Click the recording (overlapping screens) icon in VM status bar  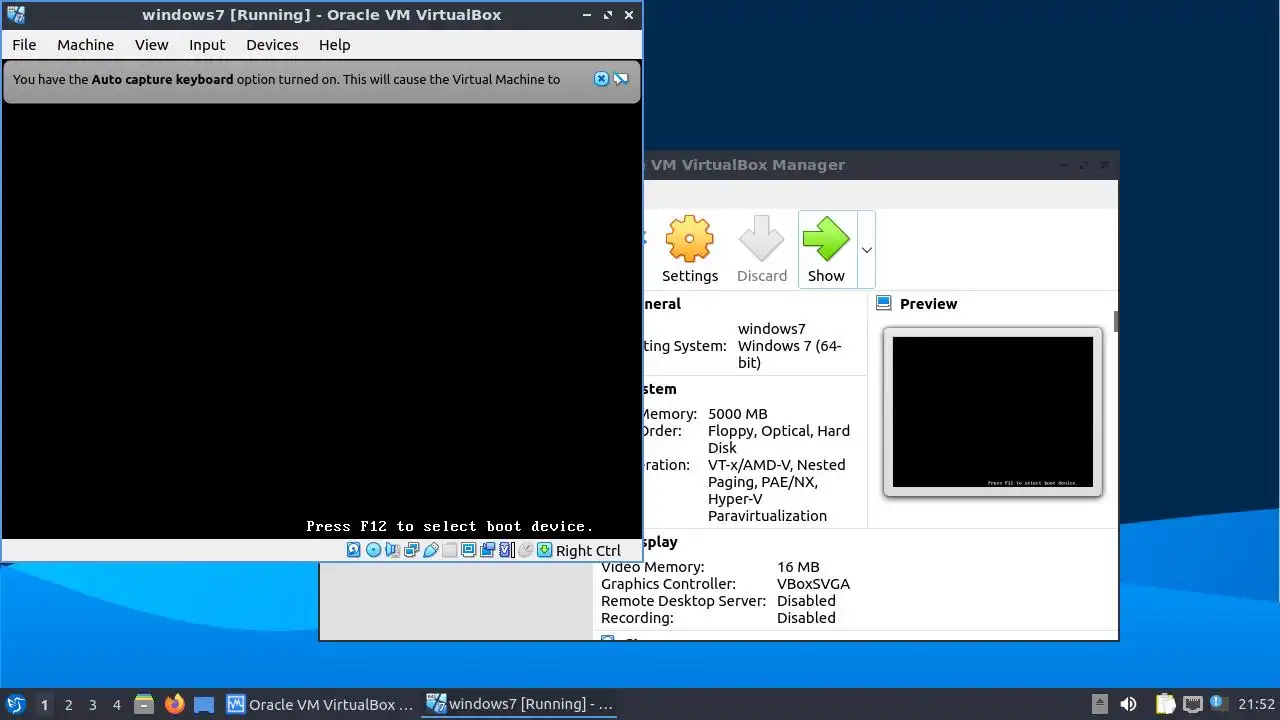pos(488,550)
